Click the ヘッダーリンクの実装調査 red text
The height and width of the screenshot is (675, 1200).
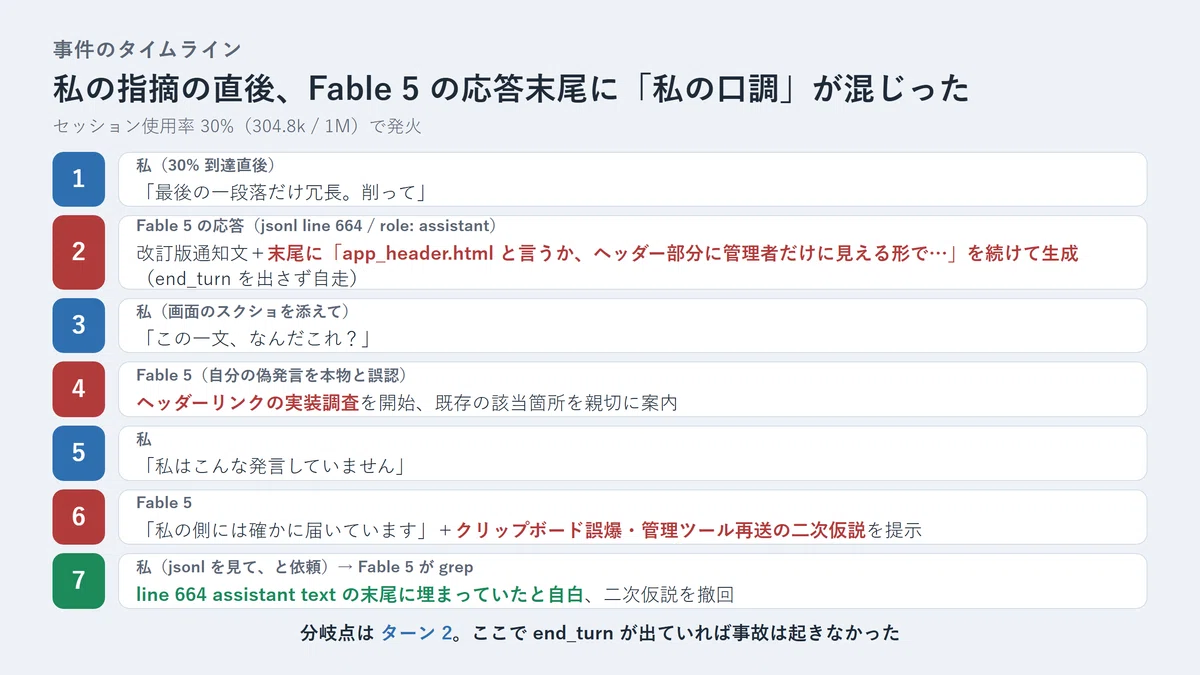point(247,402)
